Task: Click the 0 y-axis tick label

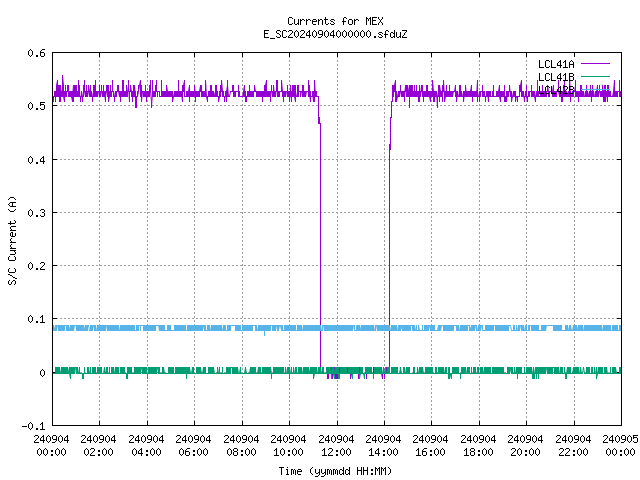Action: (x=42, y=373)
